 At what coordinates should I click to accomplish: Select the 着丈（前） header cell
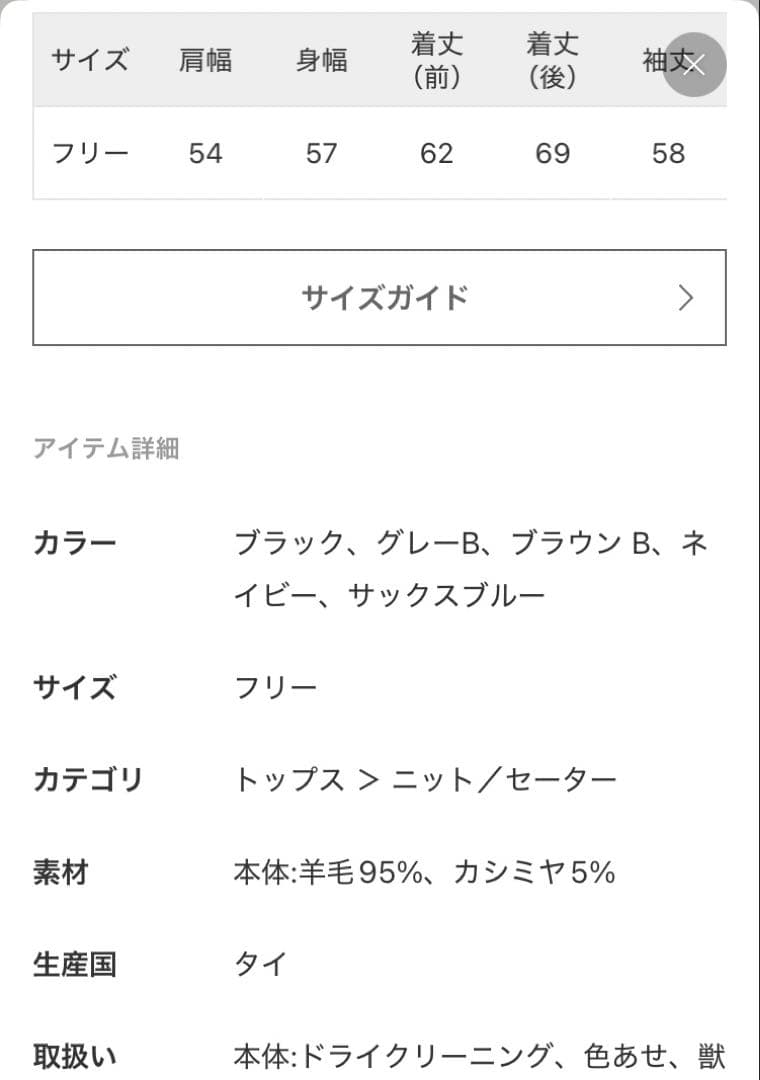point(436,62)
